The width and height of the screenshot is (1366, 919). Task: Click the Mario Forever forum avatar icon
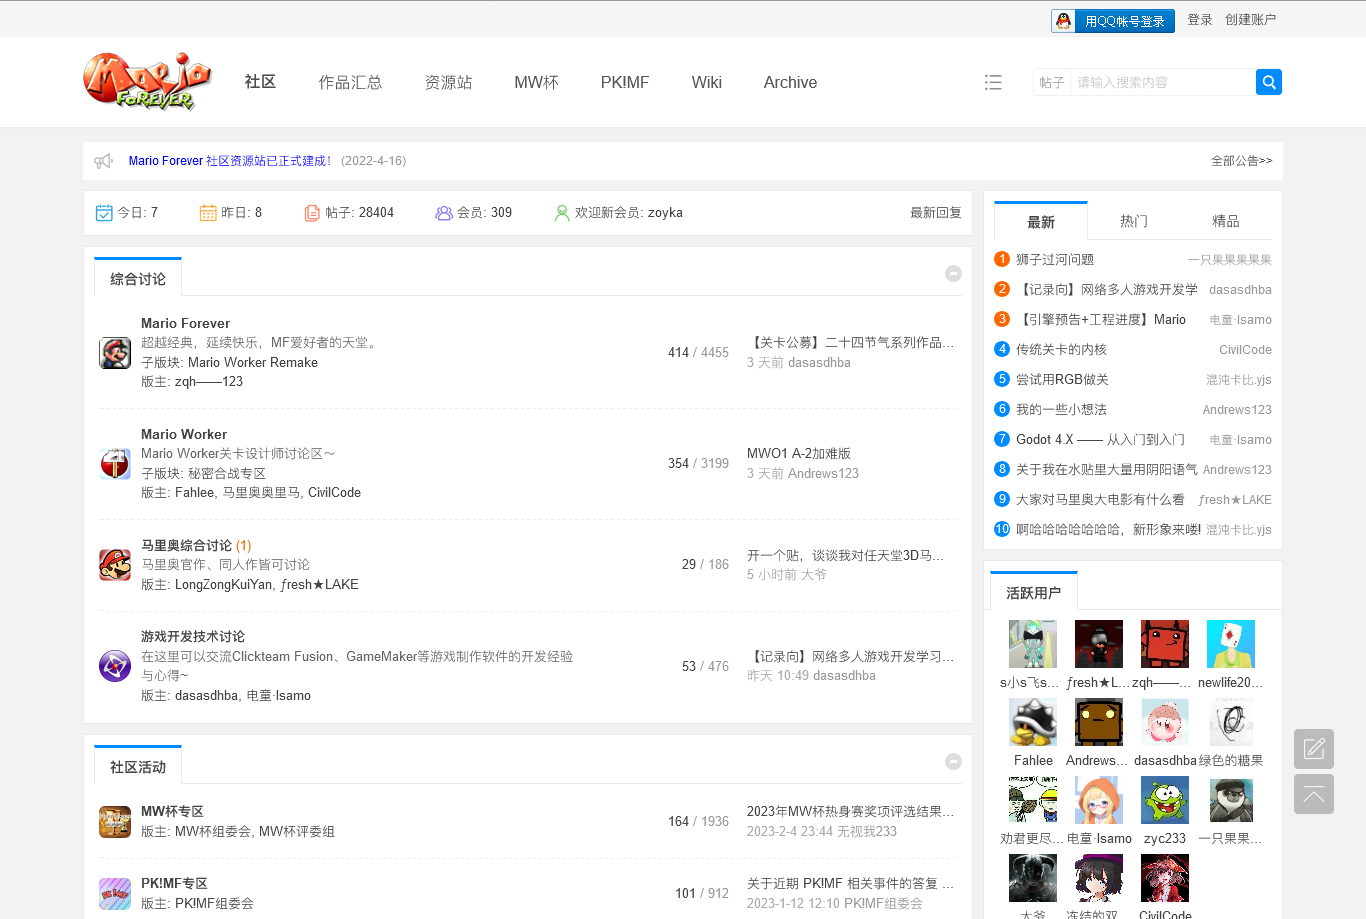click(115, 353)
